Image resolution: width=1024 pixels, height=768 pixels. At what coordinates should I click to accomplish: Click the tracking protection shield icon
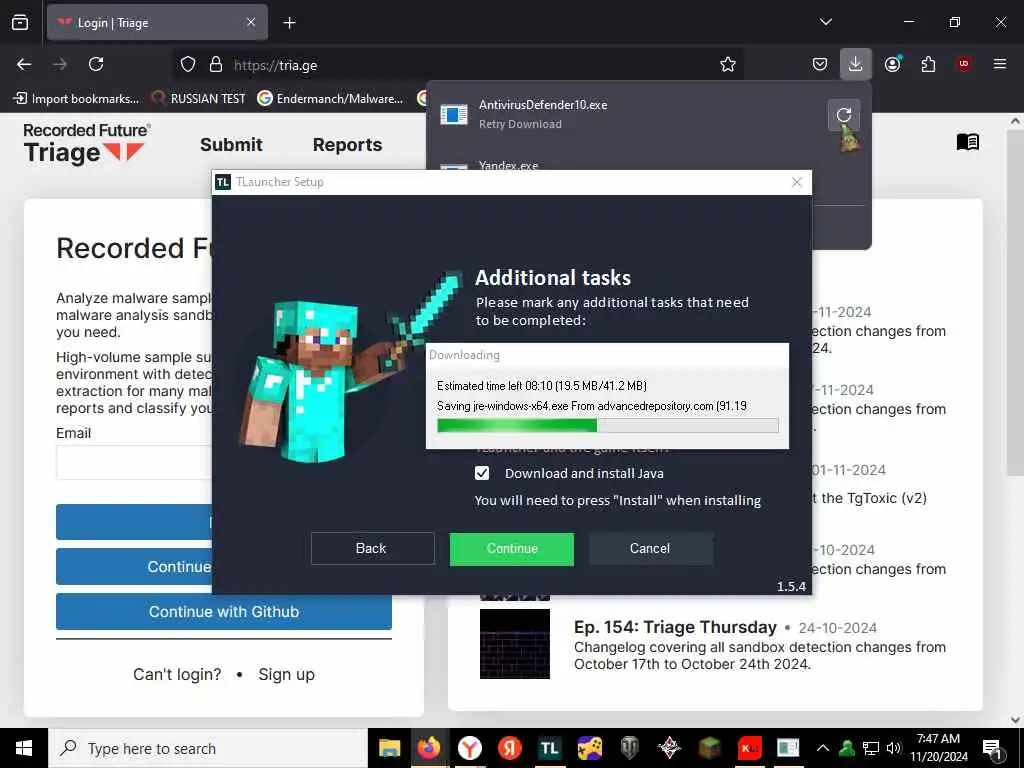coord(188,65)
